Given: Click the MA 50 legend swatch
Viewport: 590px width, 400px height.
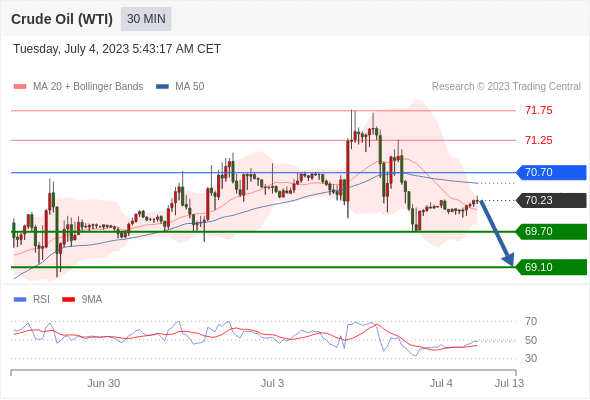Looking at the screenshot, I should [x=162, y=87].
